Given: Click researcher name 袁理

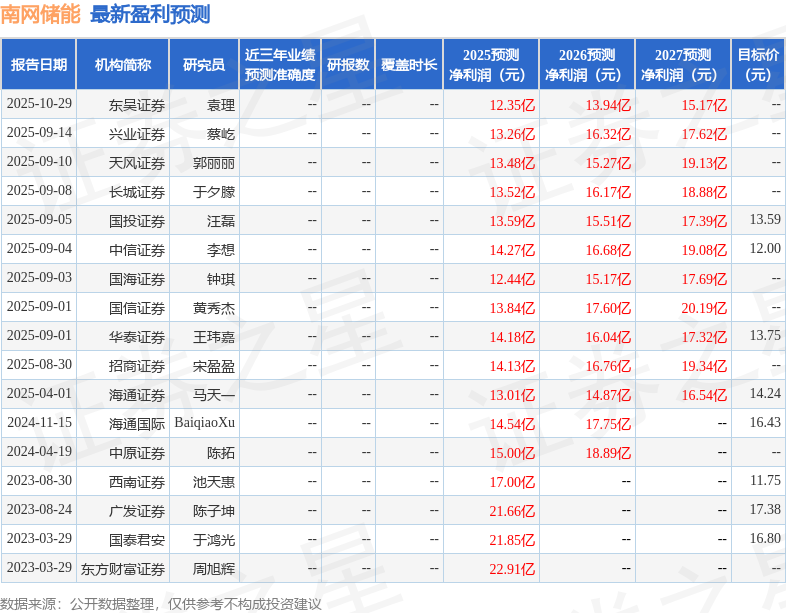Looking at the screenshot, I should [221, 105].
